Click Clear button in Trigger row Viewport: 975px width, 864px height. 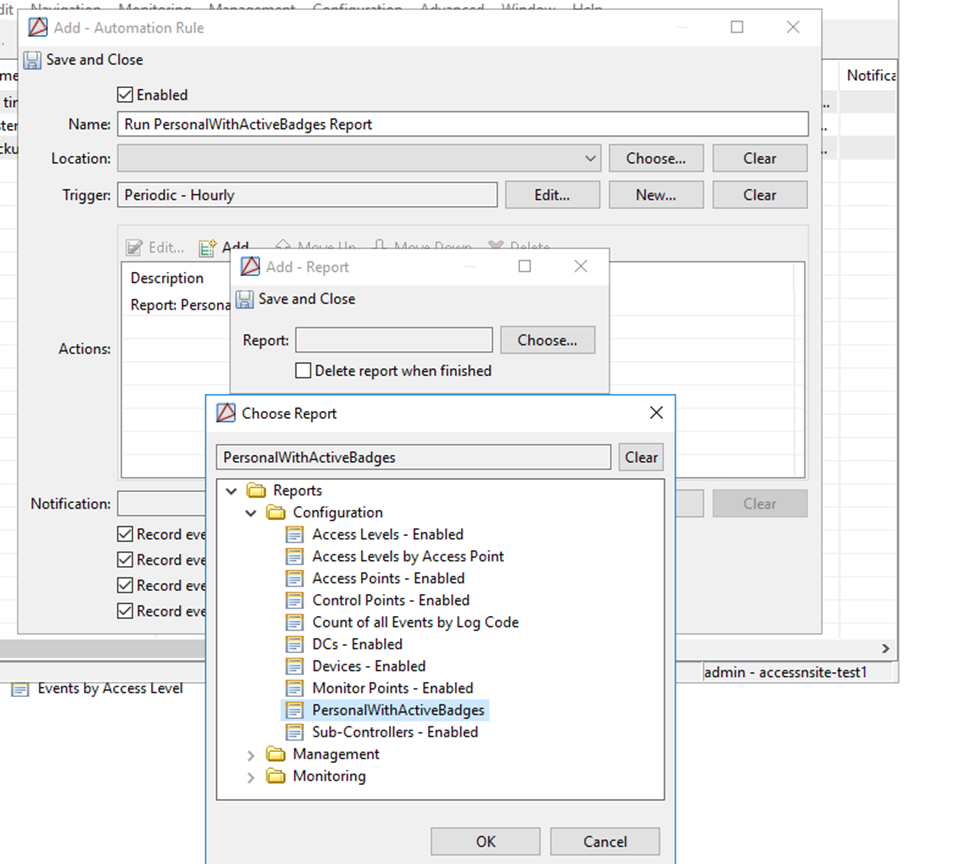(760, 195)
